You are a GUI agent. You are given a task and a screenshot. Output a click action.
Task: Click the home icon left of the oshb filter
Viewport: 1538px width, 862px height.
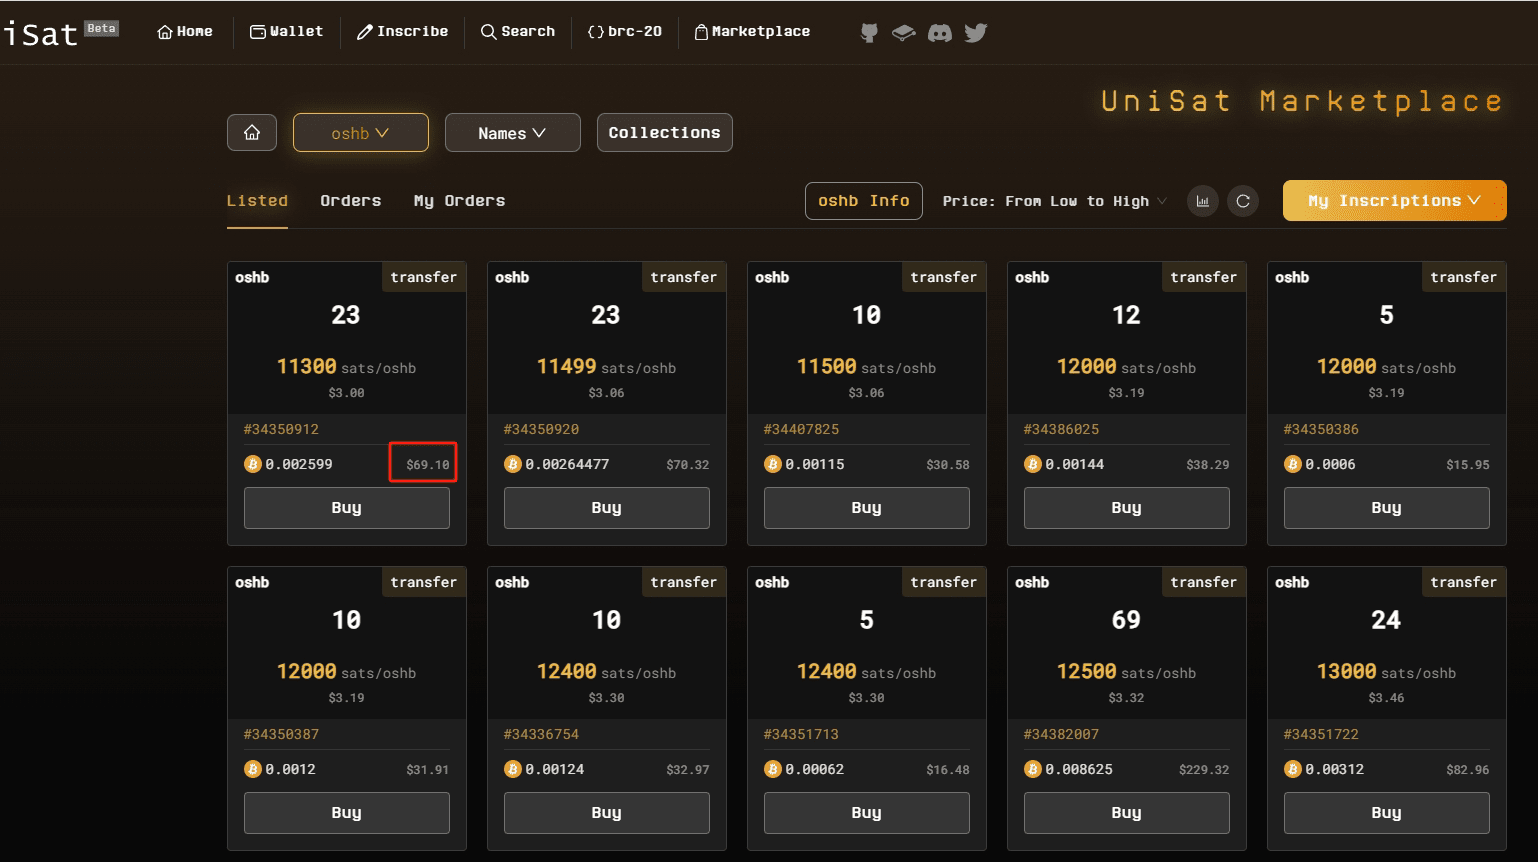(x=251, y=132)
